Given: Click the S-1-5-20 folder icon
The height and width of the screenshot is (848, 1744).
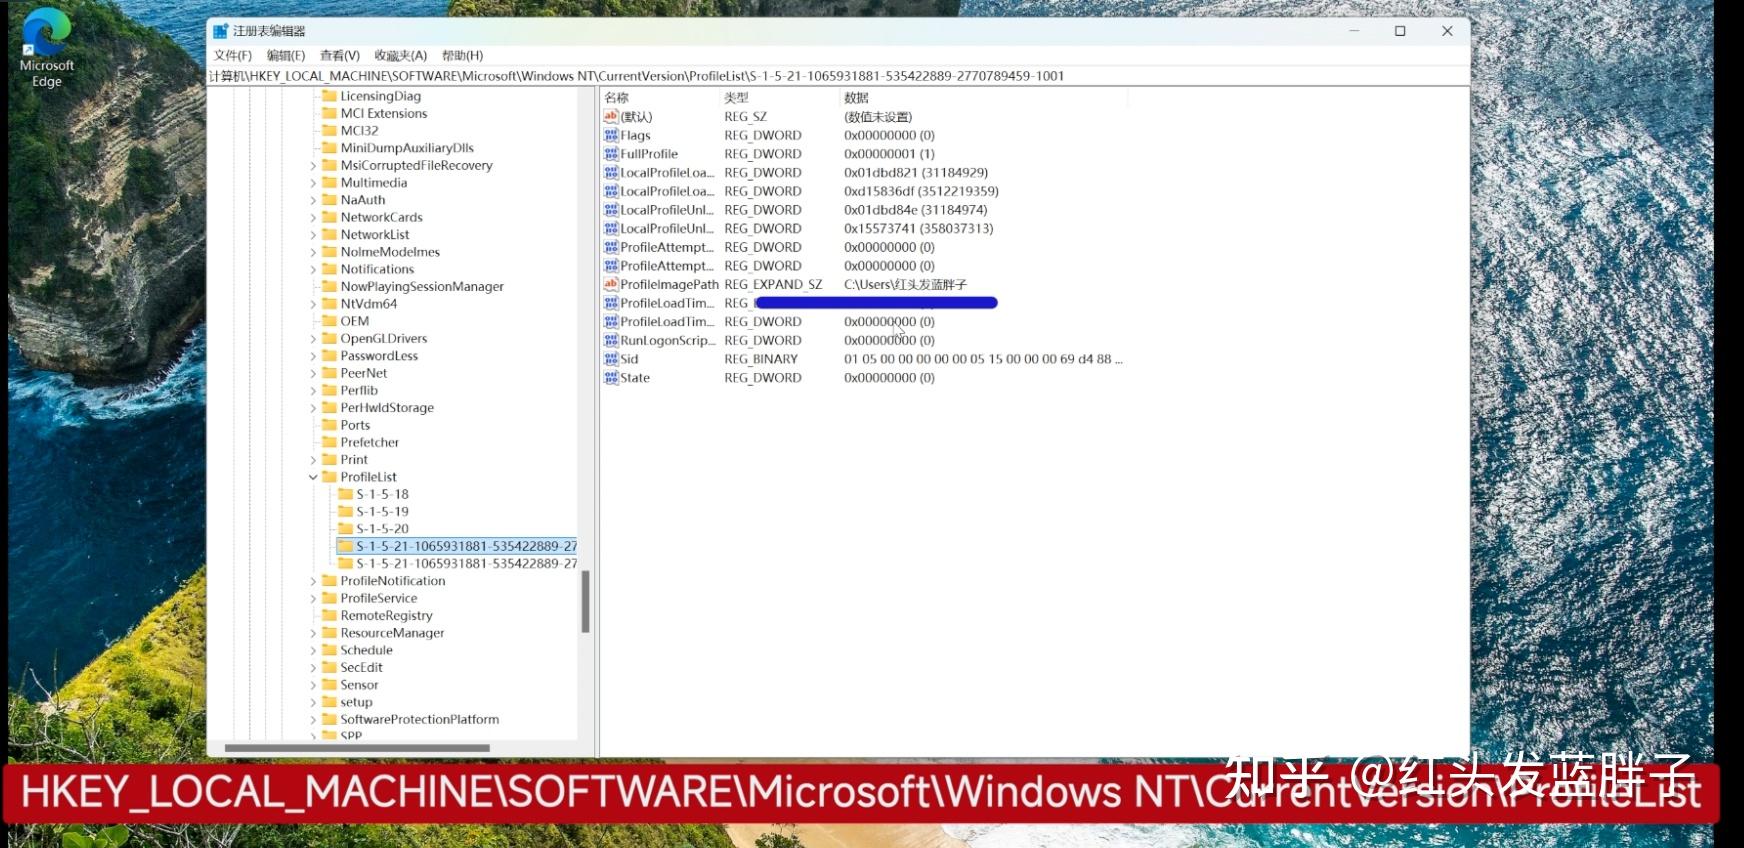Looking at the screenshot, I should coord(345,529).
